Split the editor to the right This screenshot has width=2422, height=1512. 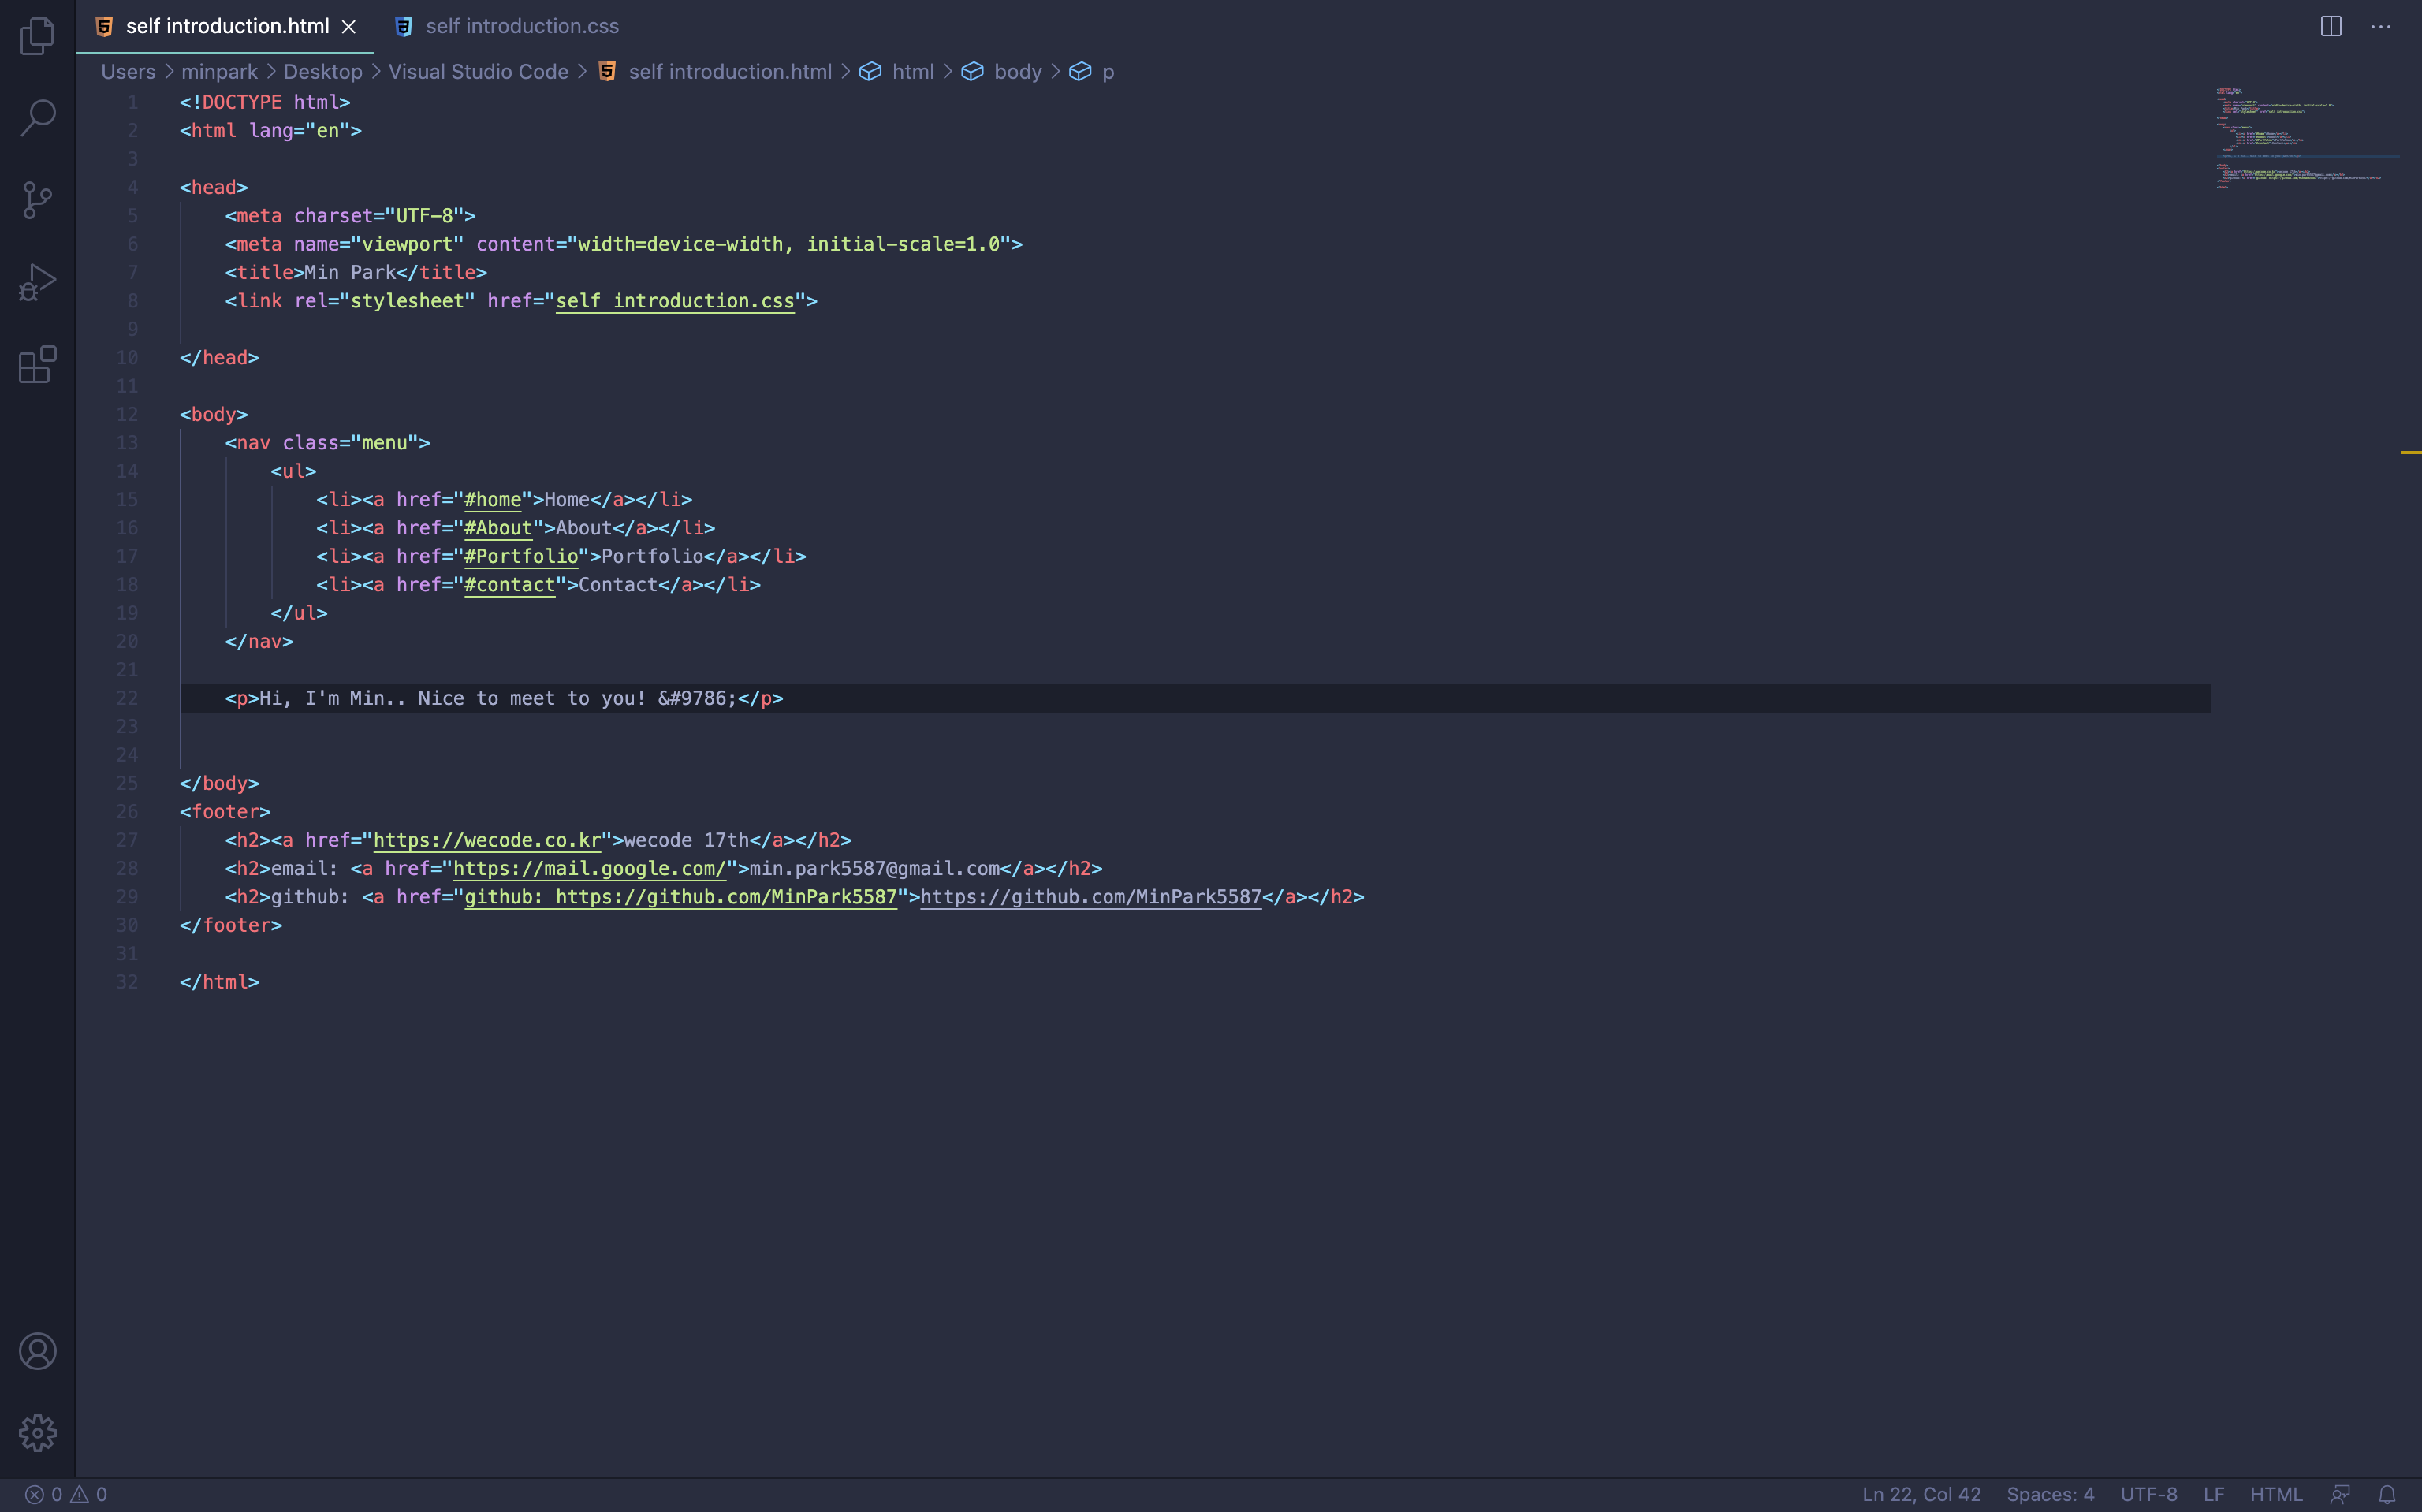point(2331,27)
